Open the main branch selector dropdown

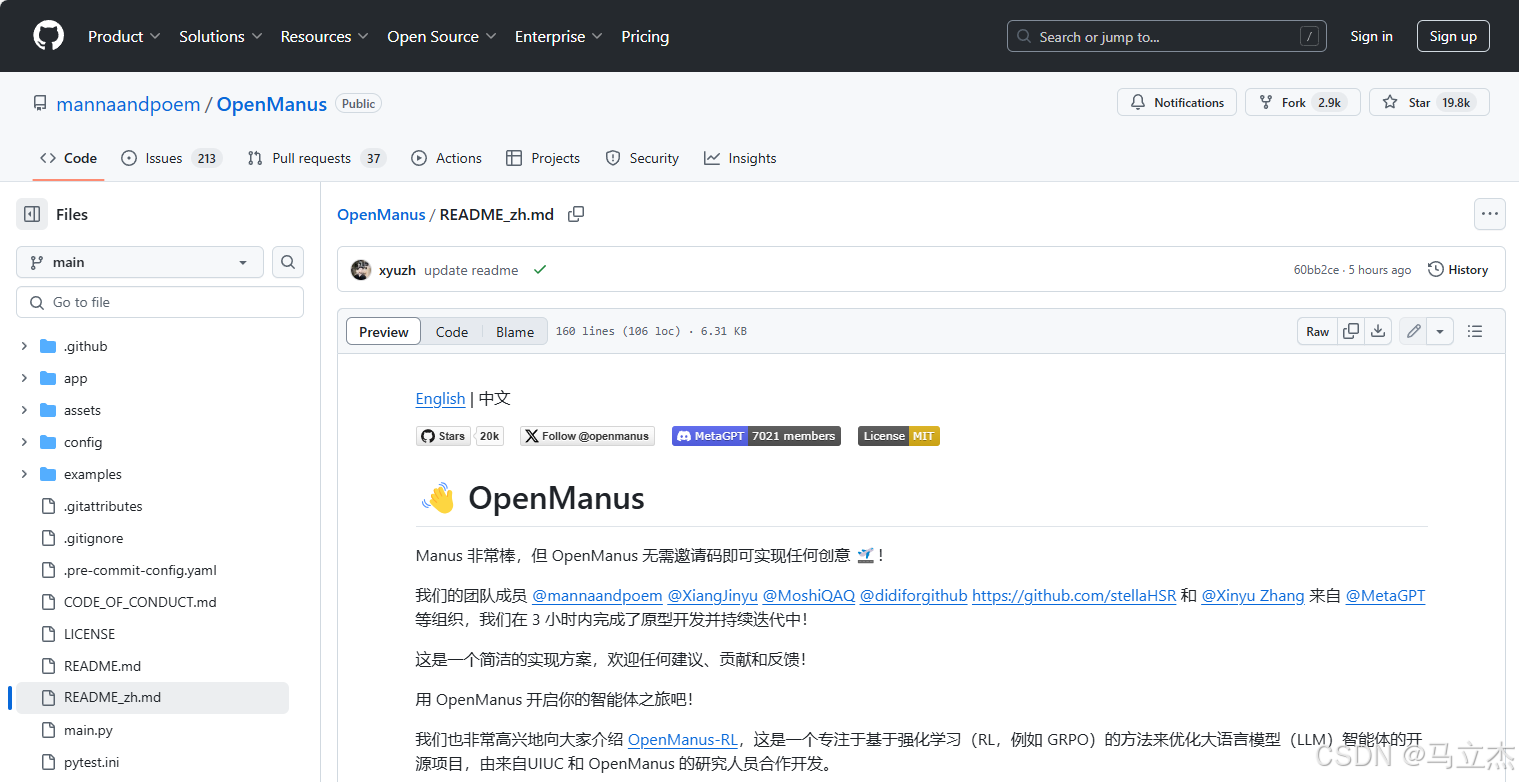(140, 262)
